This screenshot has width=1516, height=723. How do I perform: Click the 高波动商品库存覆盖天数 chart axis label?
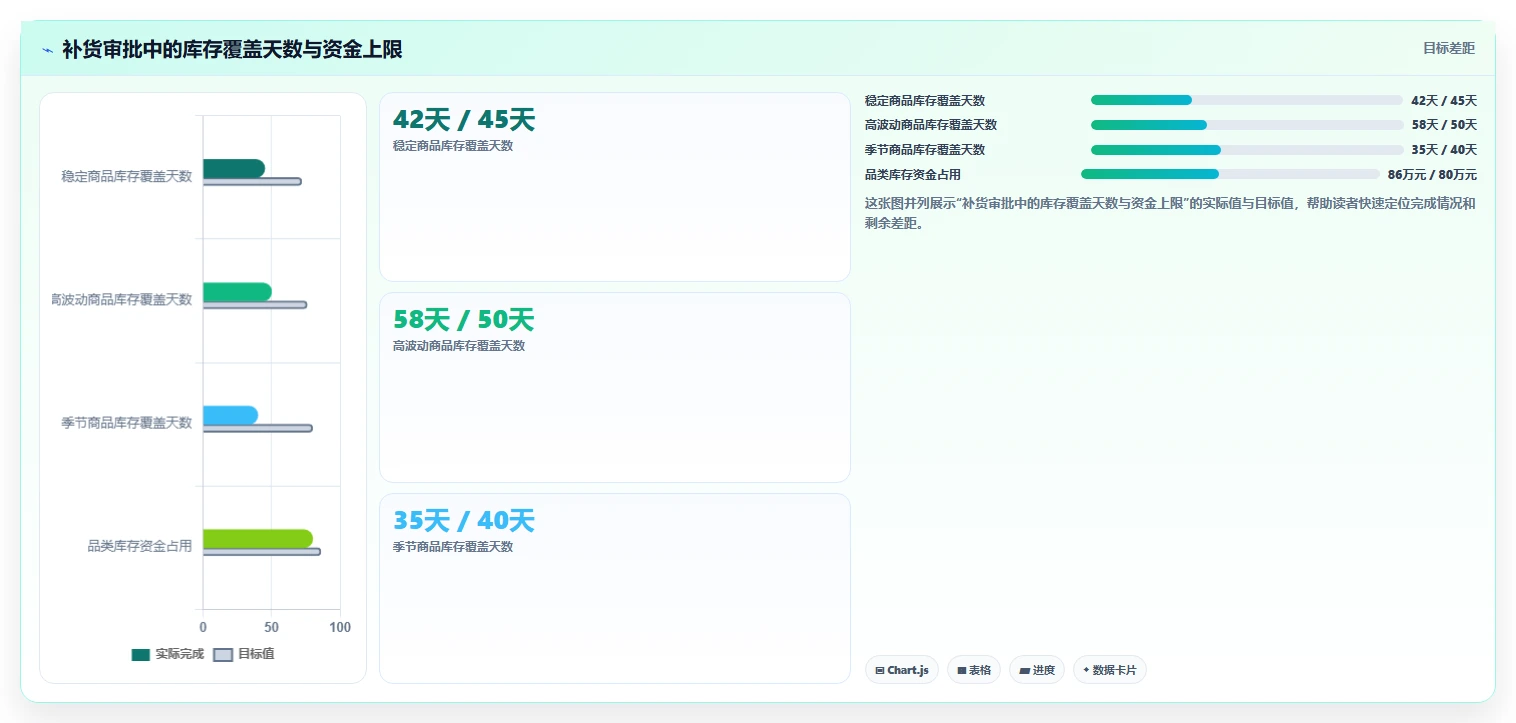[x=121, y=299]
